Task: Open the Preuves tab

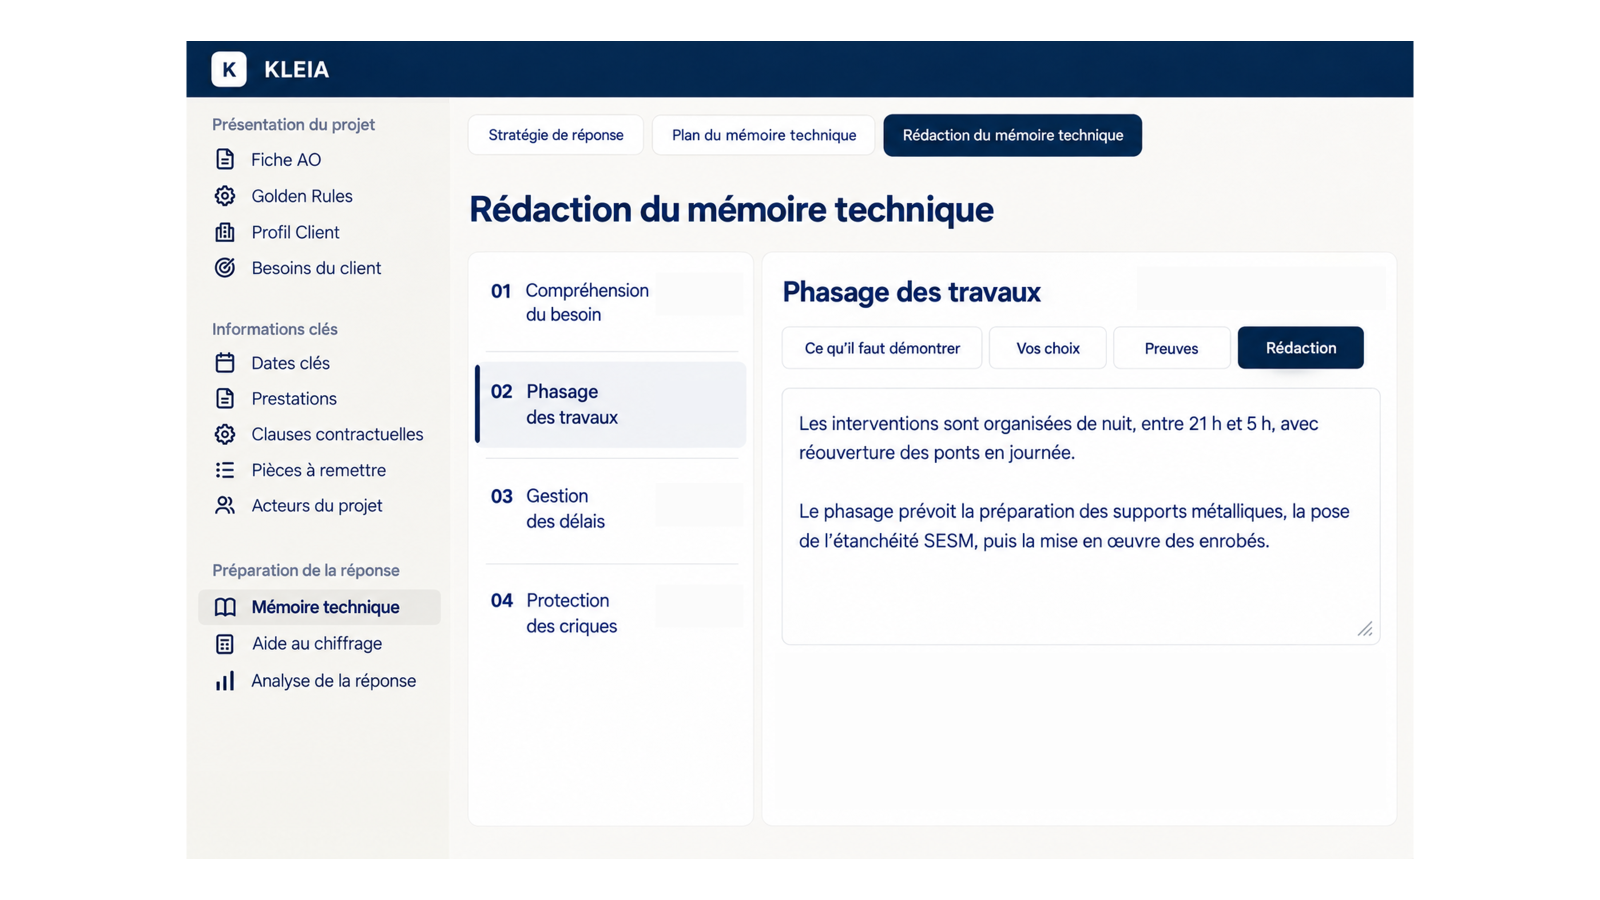Action: pos(1171,348)
